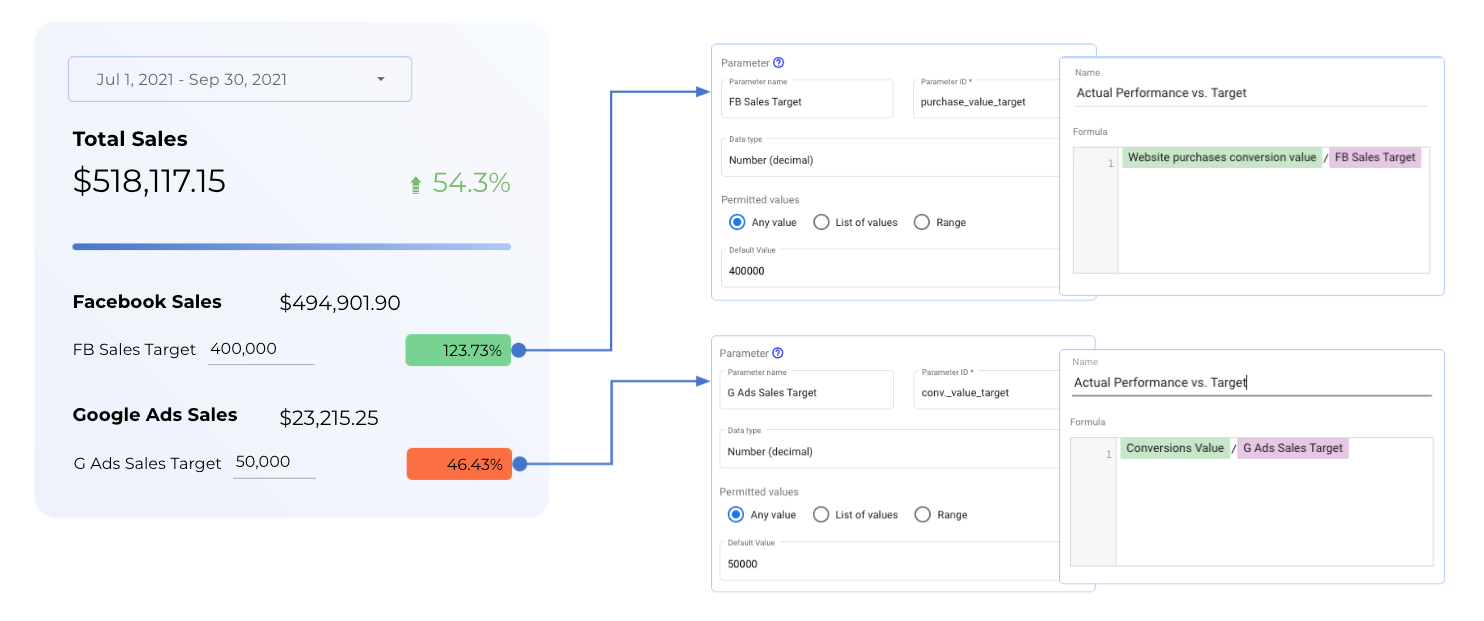Click the Name field above Website purchases formula
Screen dimensions: 1484x621
[x=1250, y=93]
